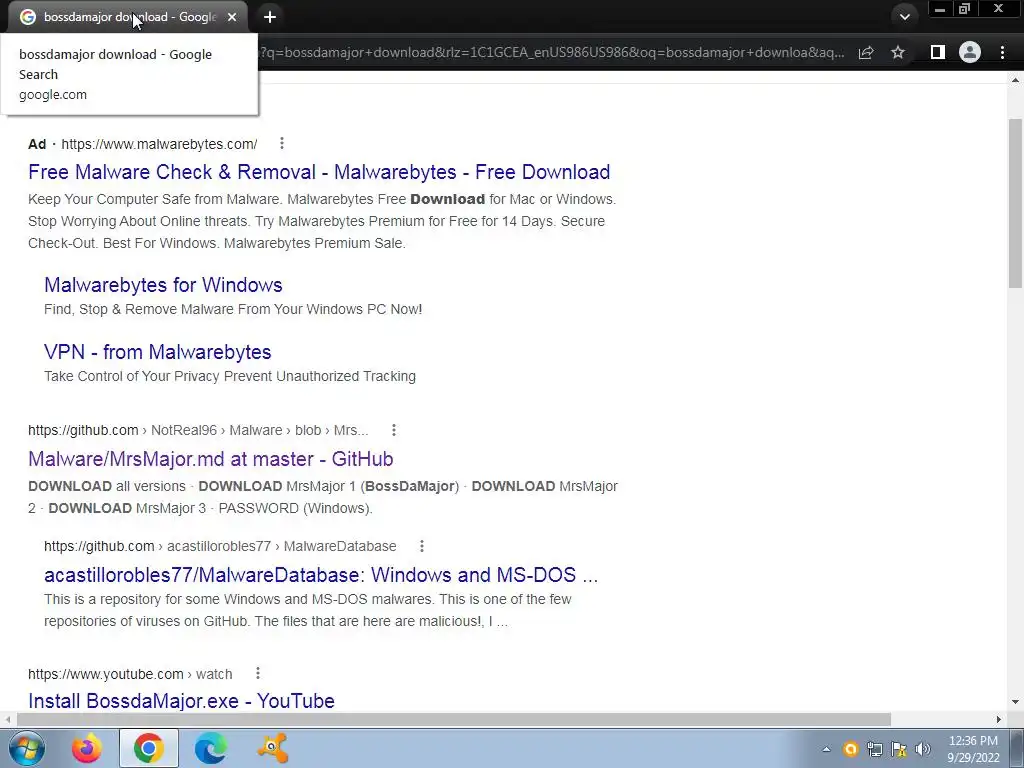Click the https://www.malwarebytes.com/ ad URL text

point(159,144)
